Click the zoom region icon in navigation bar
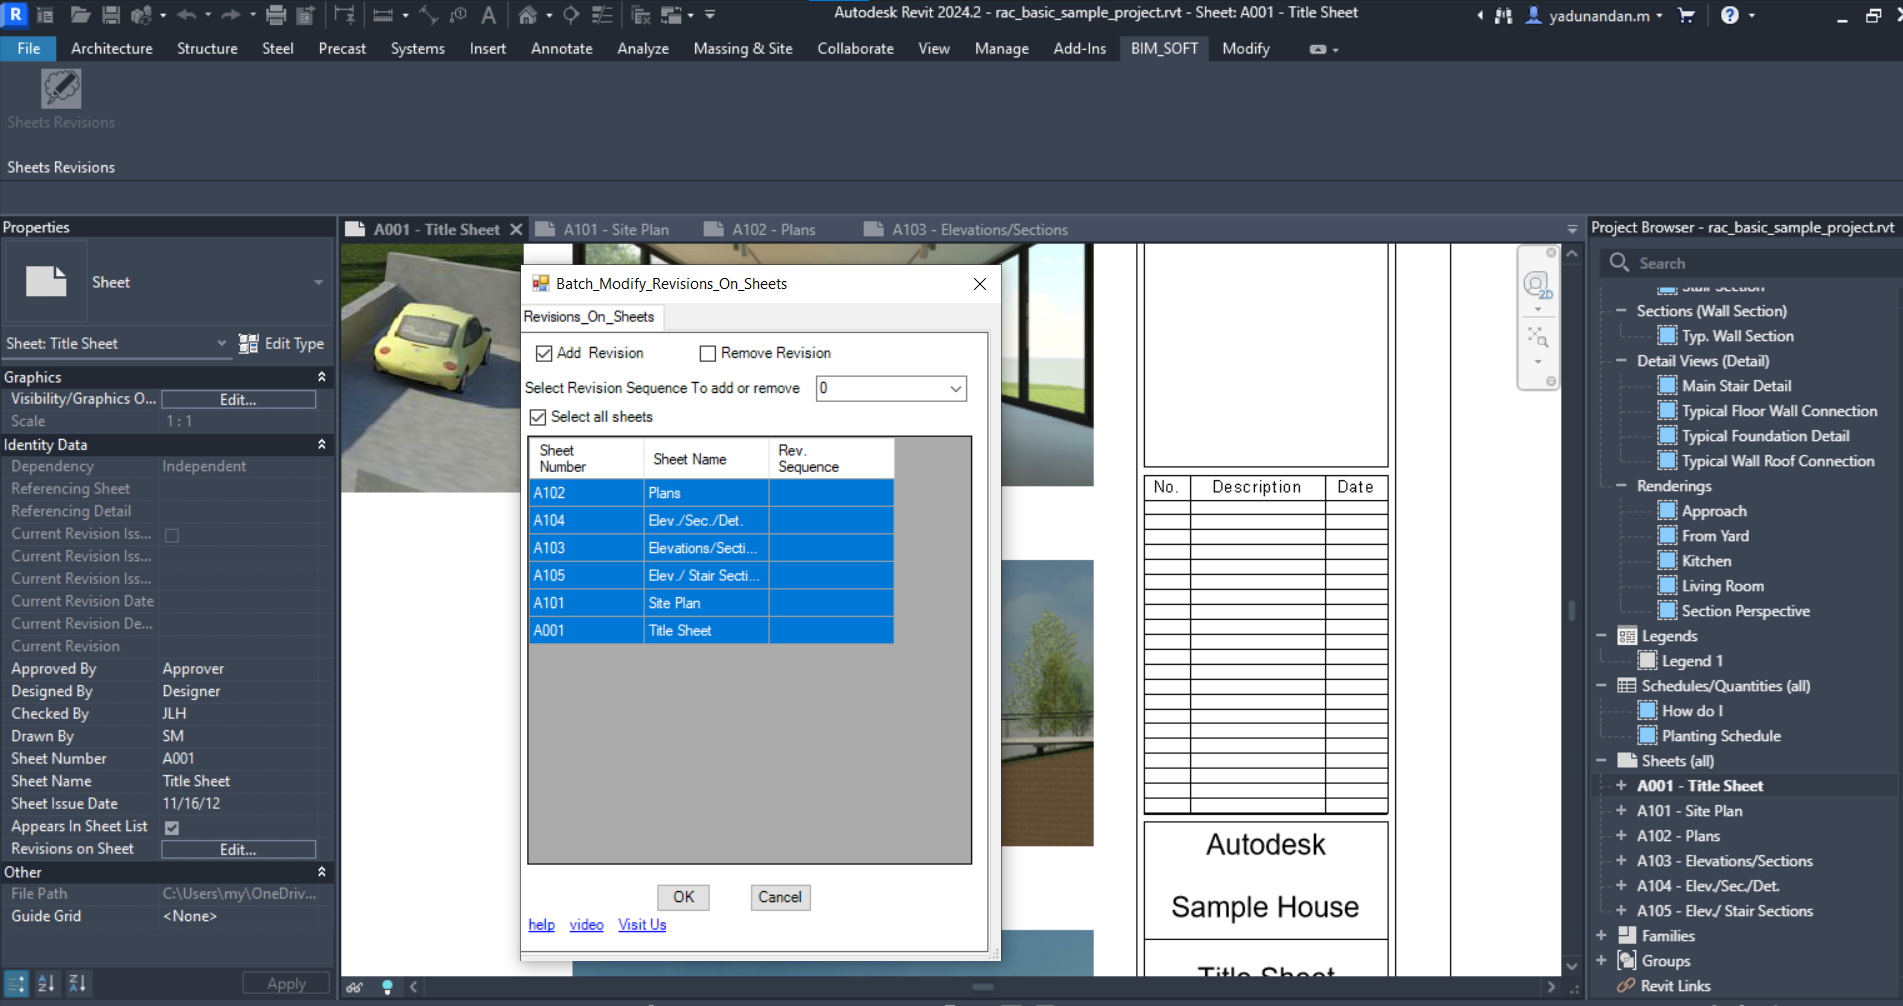Image resolution: width=1903 pixels, height=1006 pixels. click(x=1537, y=336)
